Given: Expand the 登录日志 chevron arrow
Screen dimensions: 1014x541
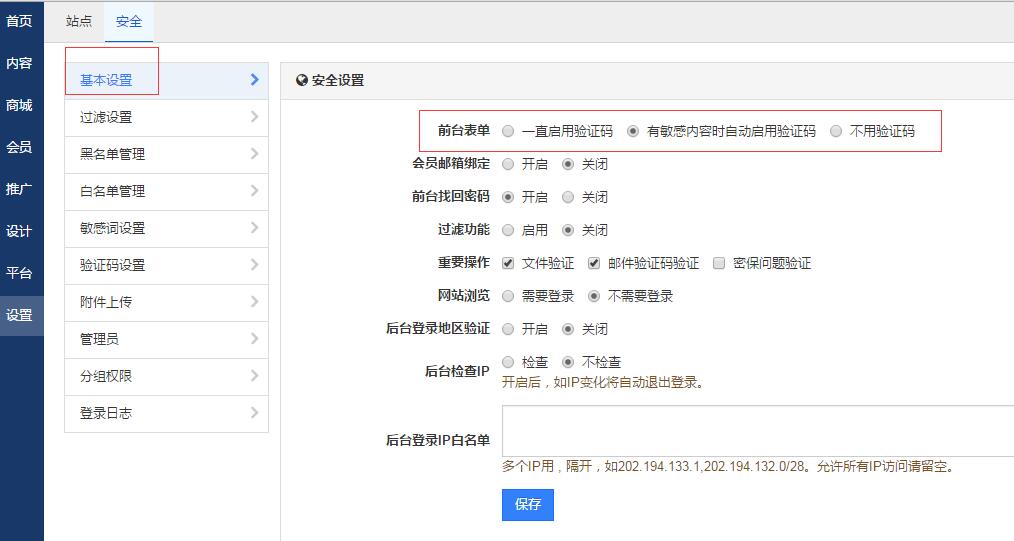Looking at the screenshot, I should point(255,412).
